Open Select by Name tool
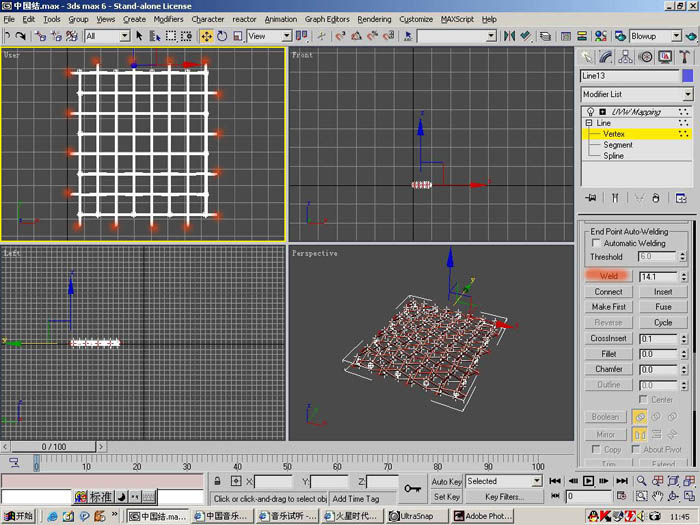 pyautogui.click(x=155, y=36)
